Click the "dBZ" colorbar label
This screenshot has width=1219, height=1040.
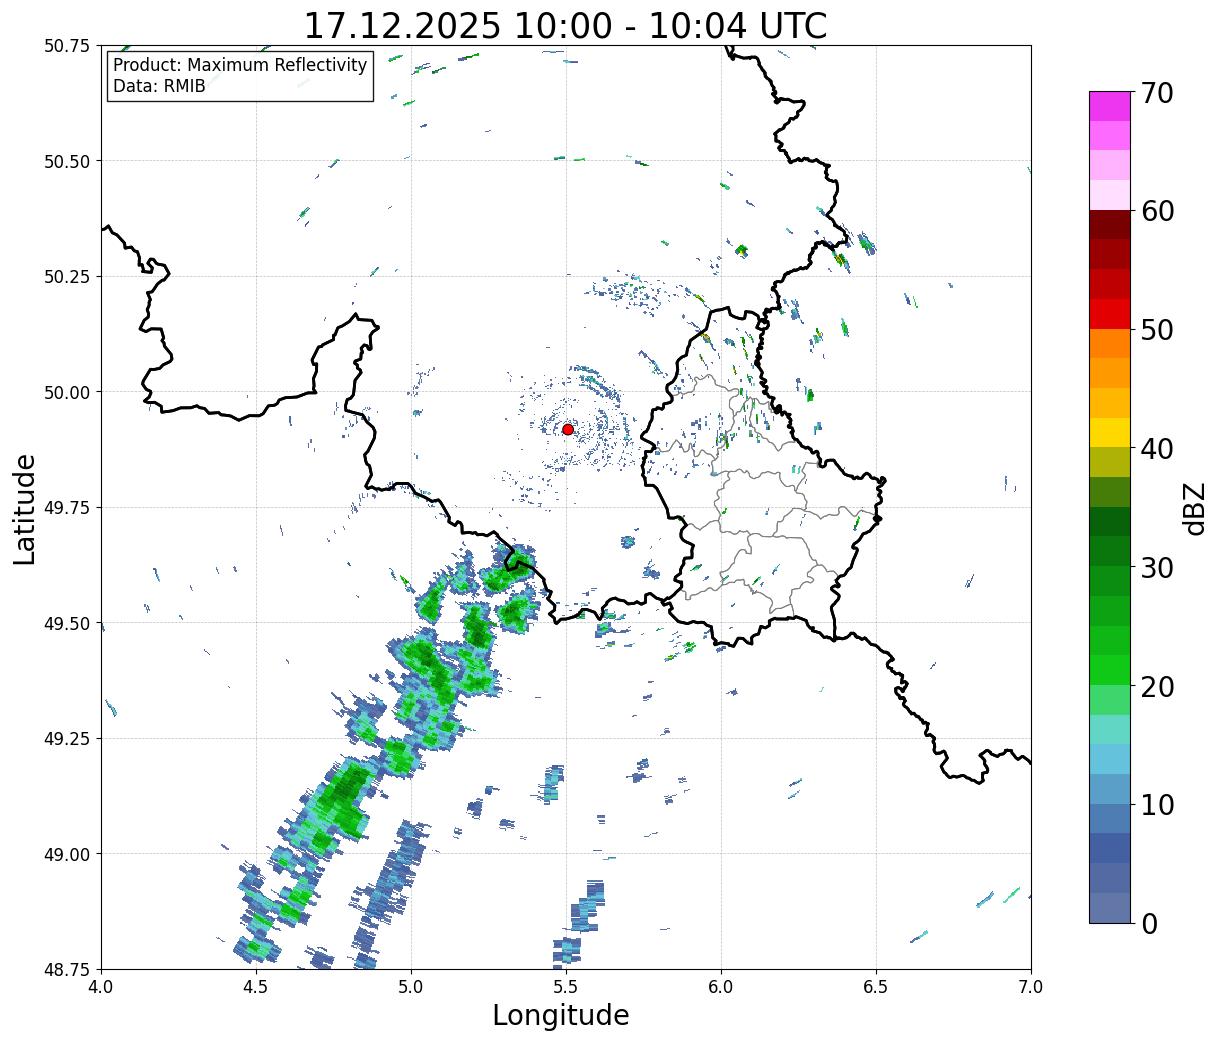(x=1194, y=508)
